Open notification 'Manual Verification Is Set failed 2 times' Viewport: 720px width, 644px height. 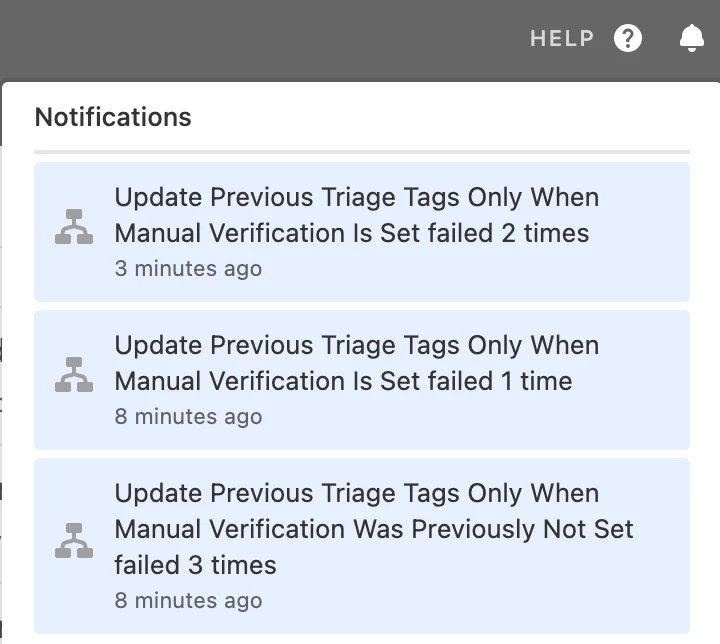pos(362,232)
